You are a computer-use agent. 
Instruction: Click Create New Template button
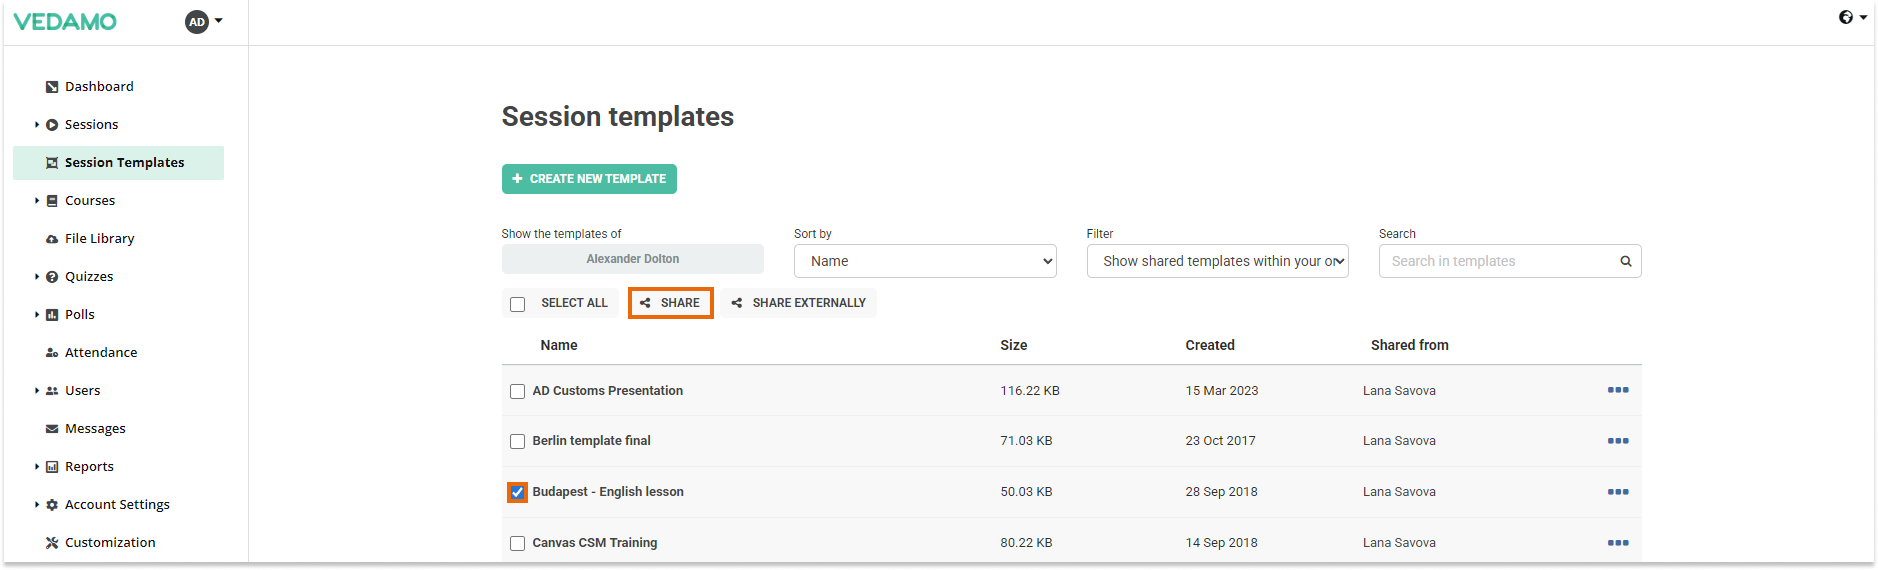tap(589, 179)
